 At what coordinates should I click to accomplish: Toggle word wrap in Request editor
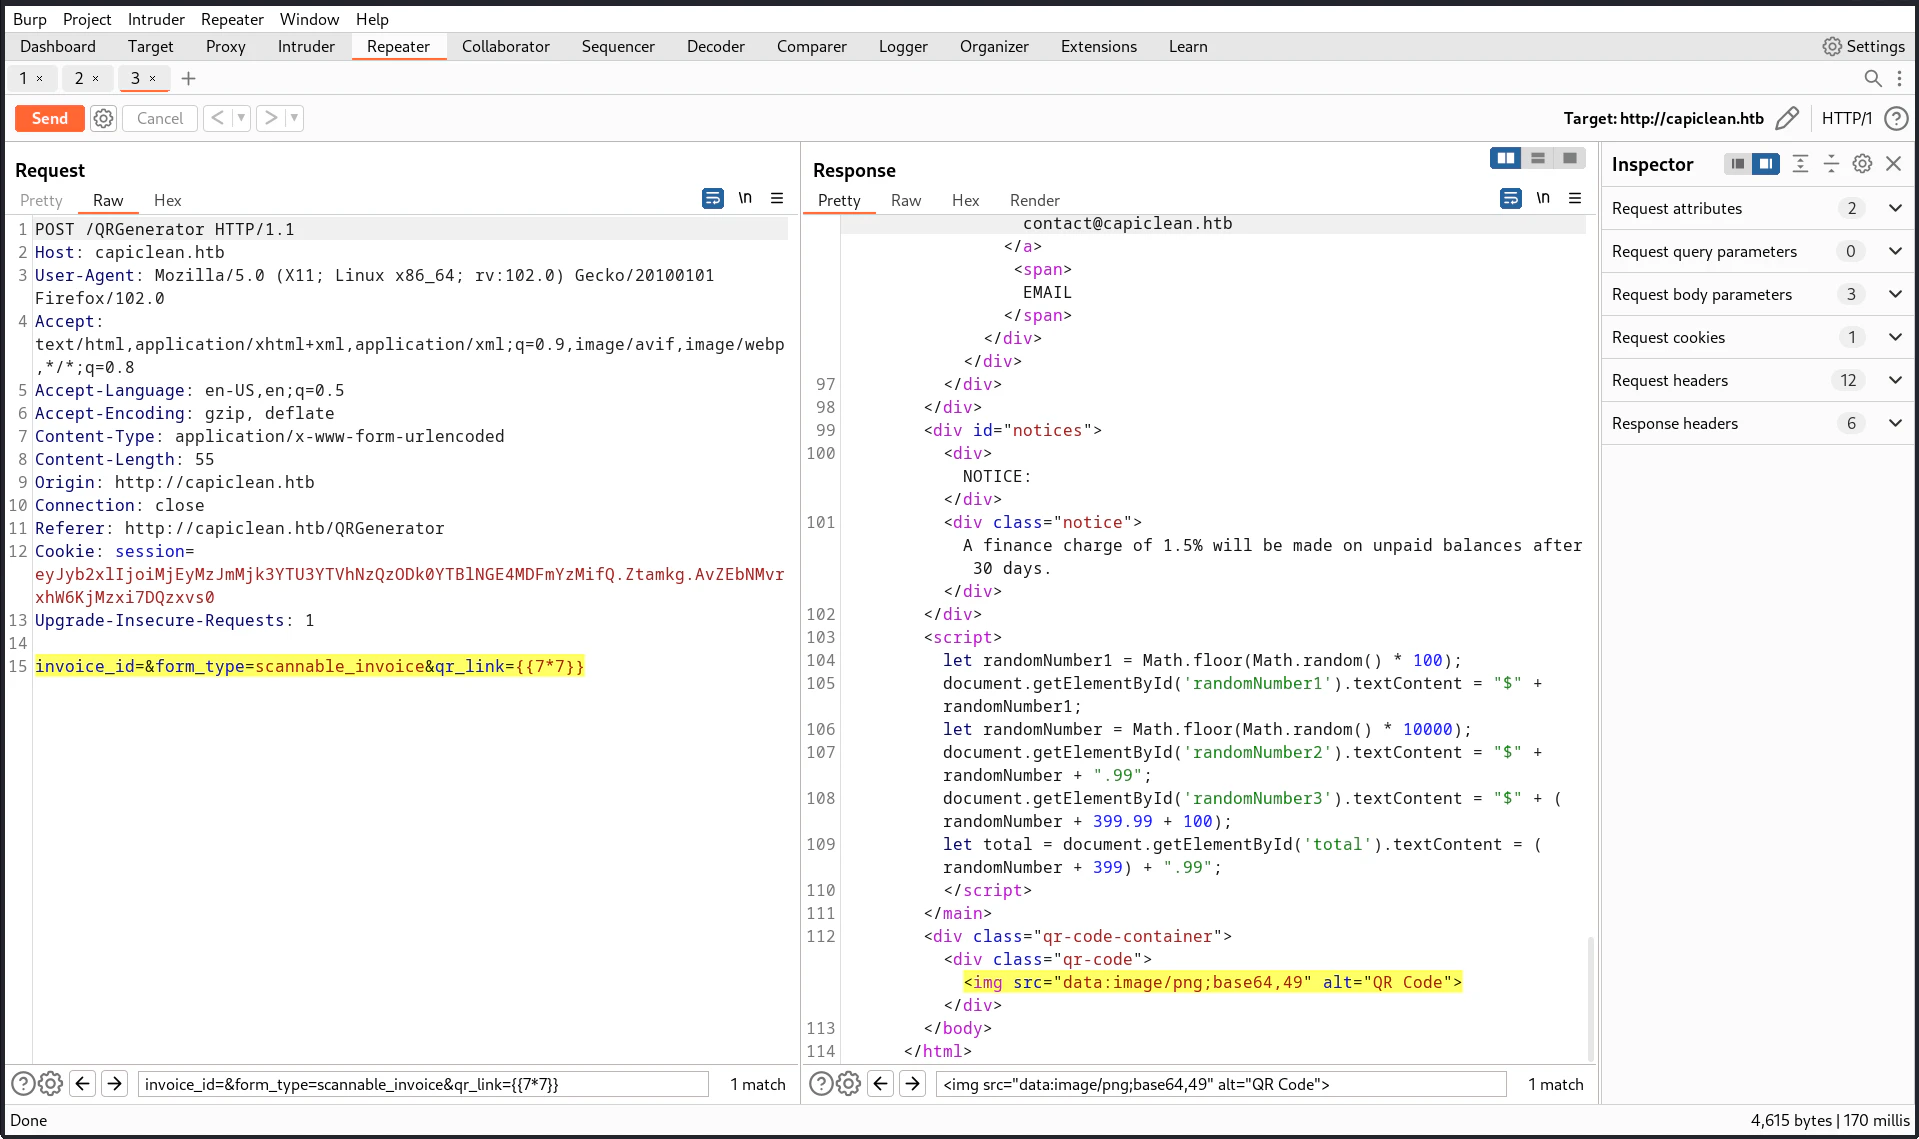(713, 198)
